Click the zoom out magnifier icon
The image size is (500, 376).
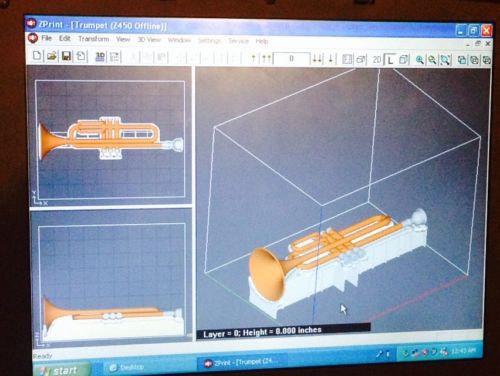(x=432, y=60)
